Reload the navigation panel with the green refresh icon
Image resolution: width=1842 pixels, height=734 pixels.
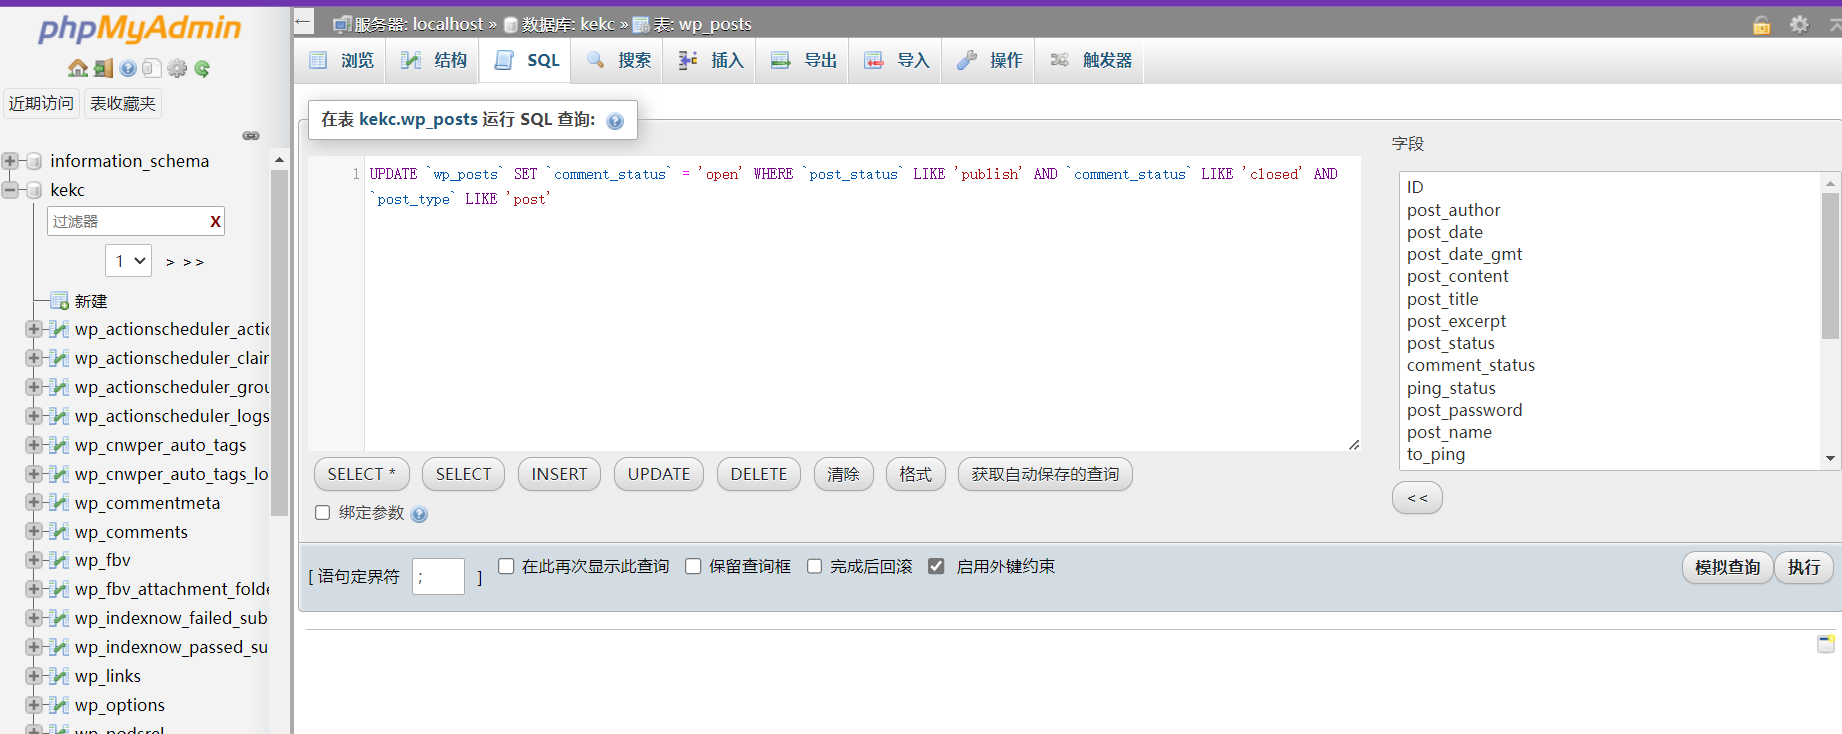pos(202,68)
